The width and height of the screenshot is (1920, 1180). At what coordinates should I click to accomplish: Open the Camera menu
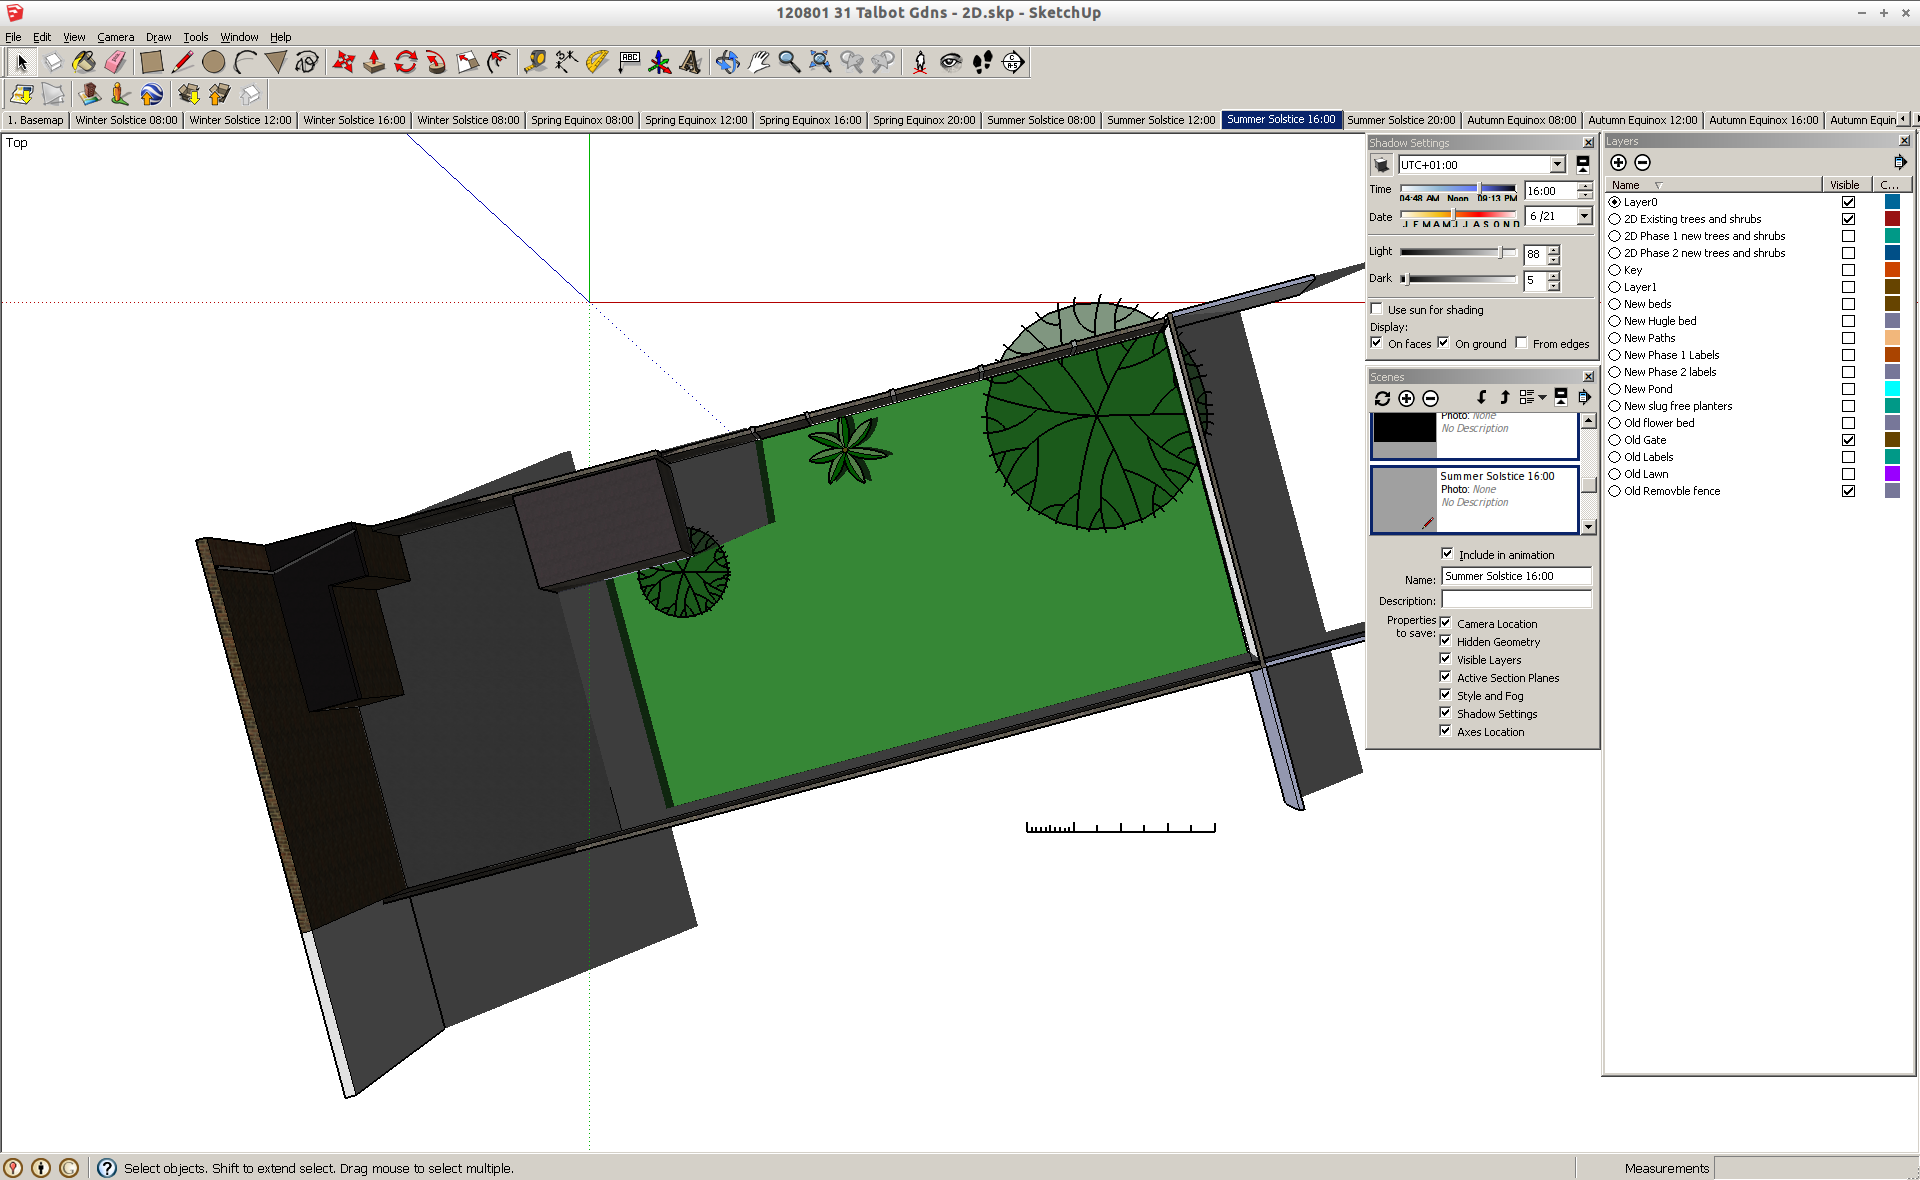(115, 37)
